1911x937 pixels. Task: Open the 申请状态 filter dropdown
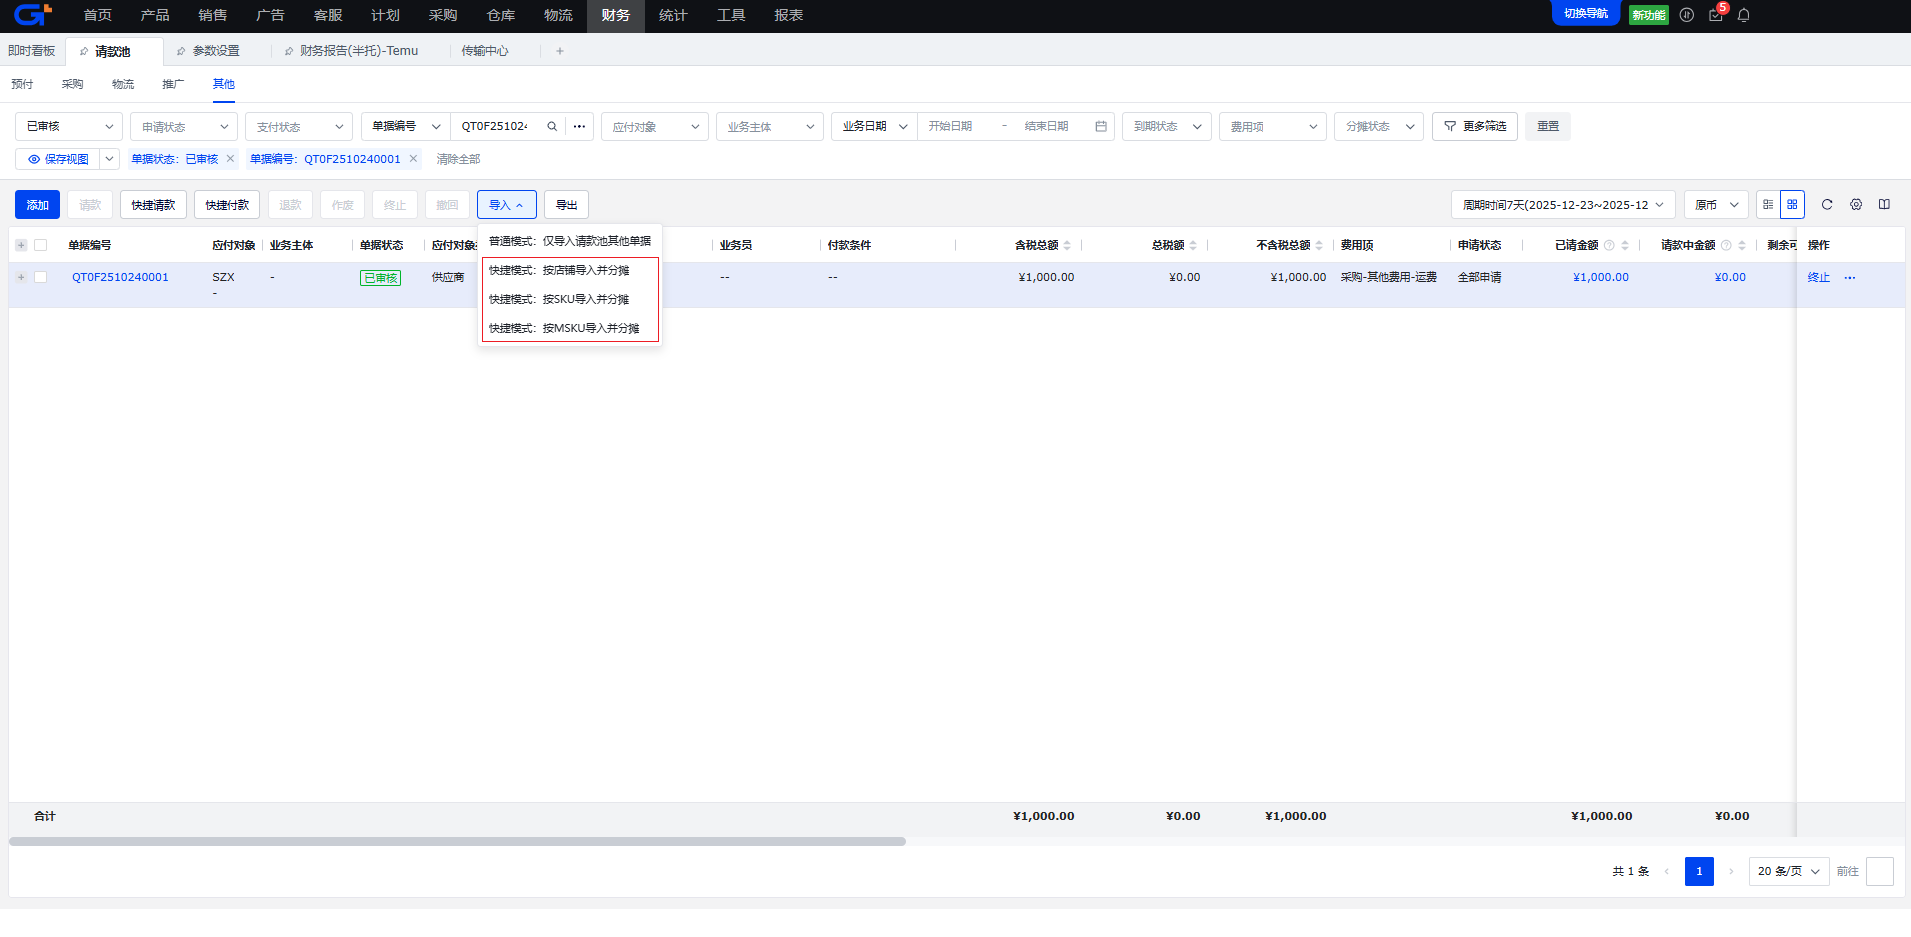coord(184,127)
